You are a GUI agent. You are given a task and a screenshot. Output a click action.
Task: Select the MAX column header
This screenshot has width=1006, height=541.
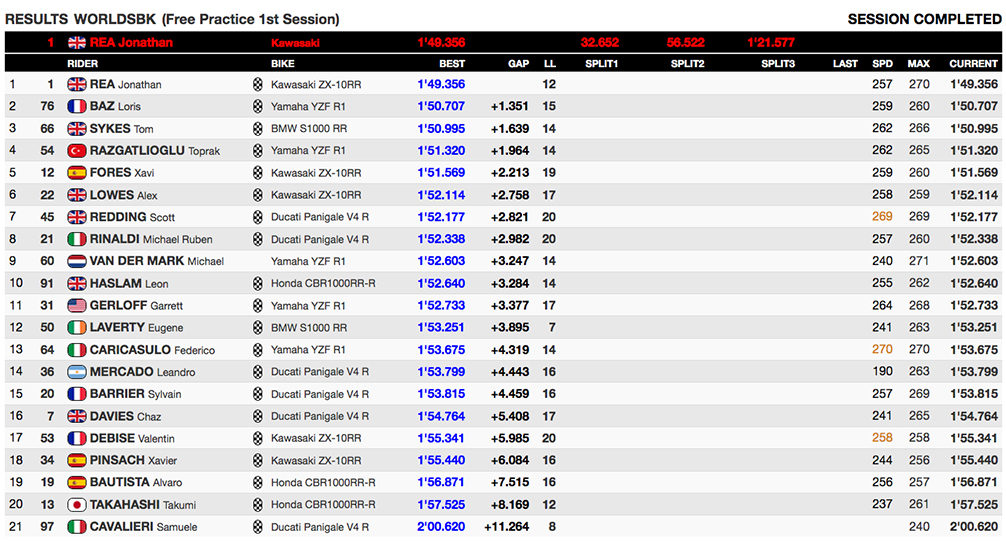click(x=918, y=63)
